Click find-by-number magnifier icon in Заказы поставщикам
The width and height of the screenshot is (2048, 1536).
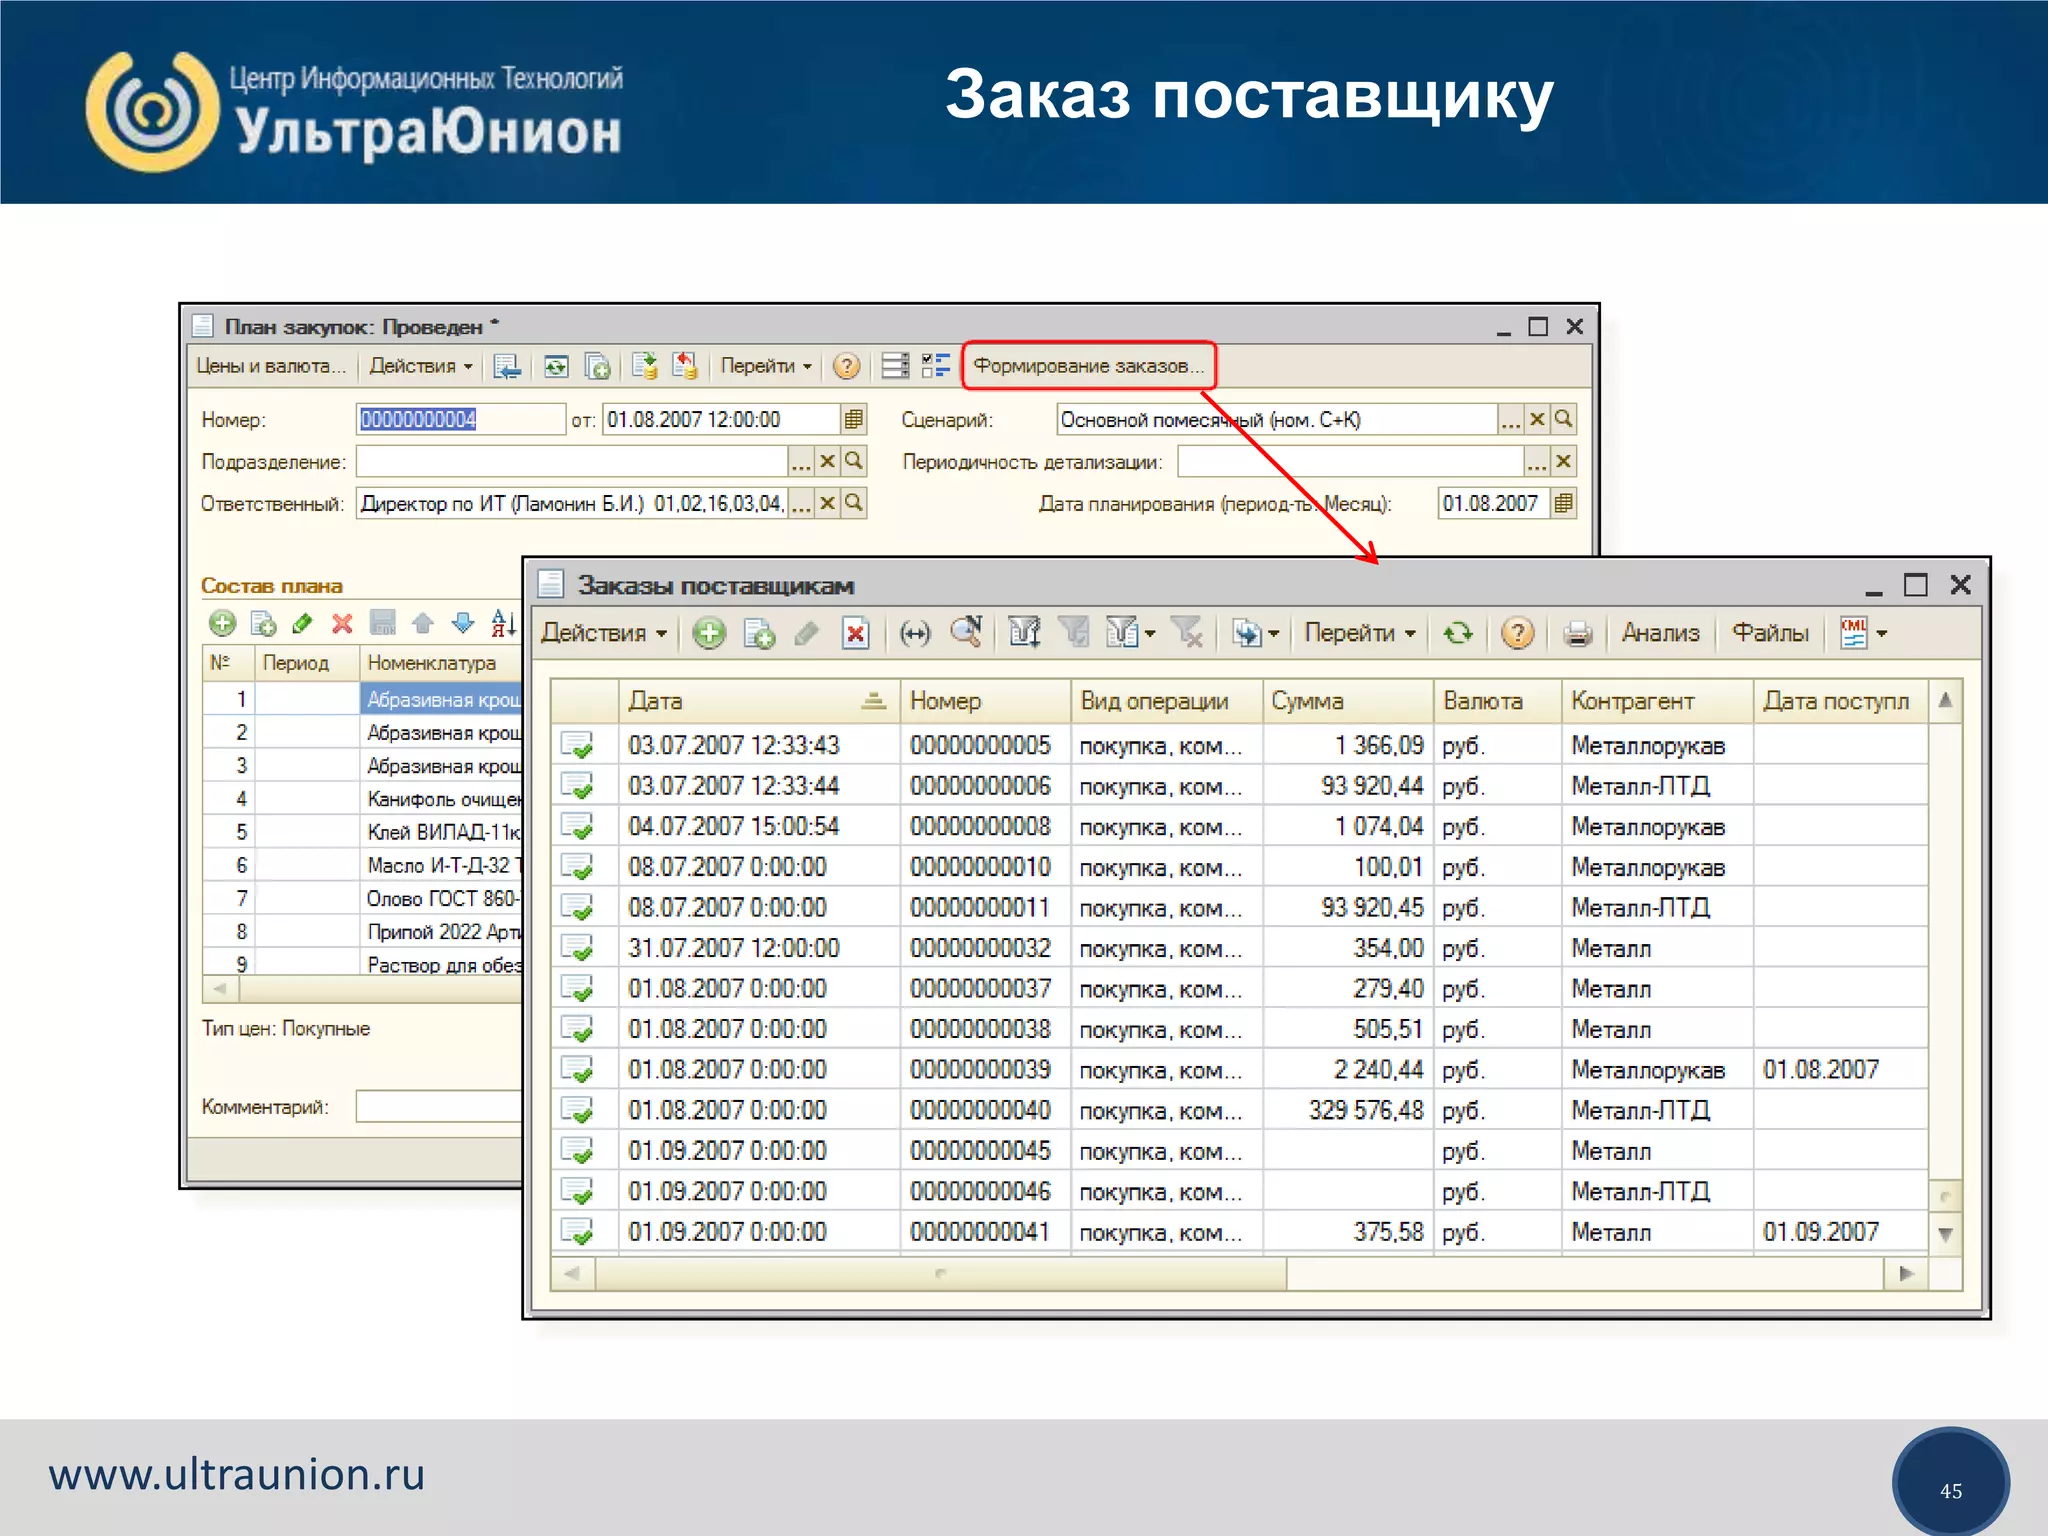(x=967, y=631)
